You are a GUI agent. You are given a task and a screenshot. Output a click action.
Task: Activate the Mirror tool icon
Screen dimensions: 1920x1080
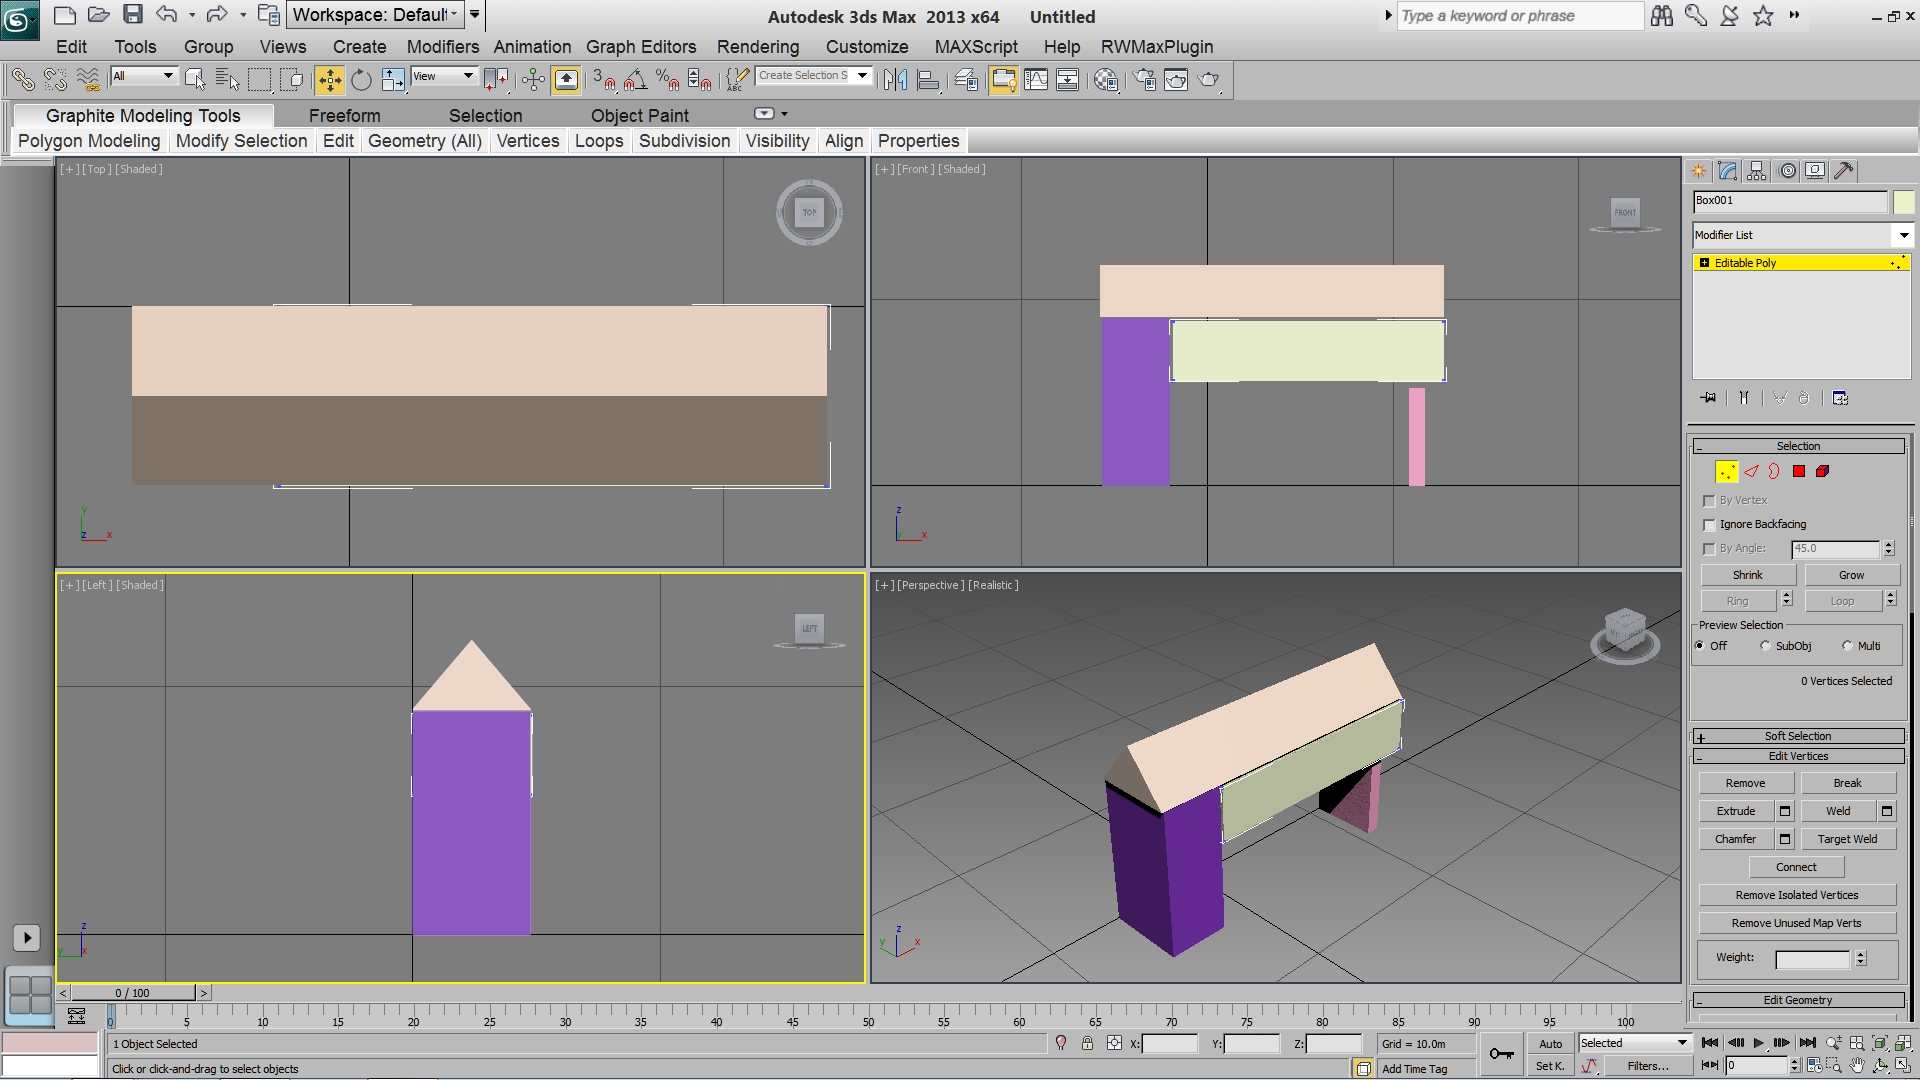[x=895, y=80]
